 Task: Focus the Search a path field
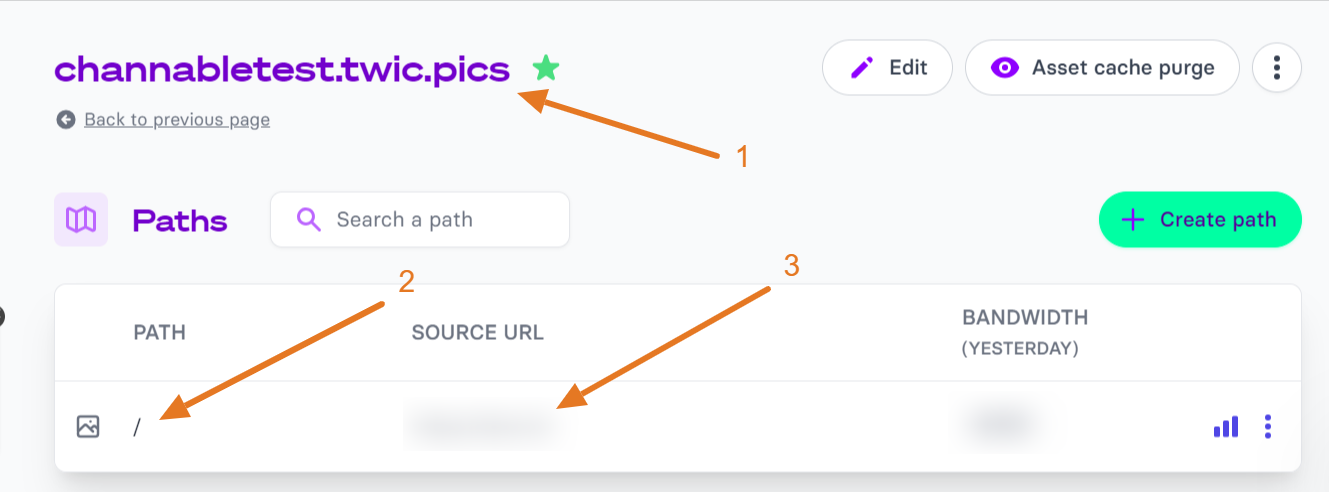(x=420, y=219)
